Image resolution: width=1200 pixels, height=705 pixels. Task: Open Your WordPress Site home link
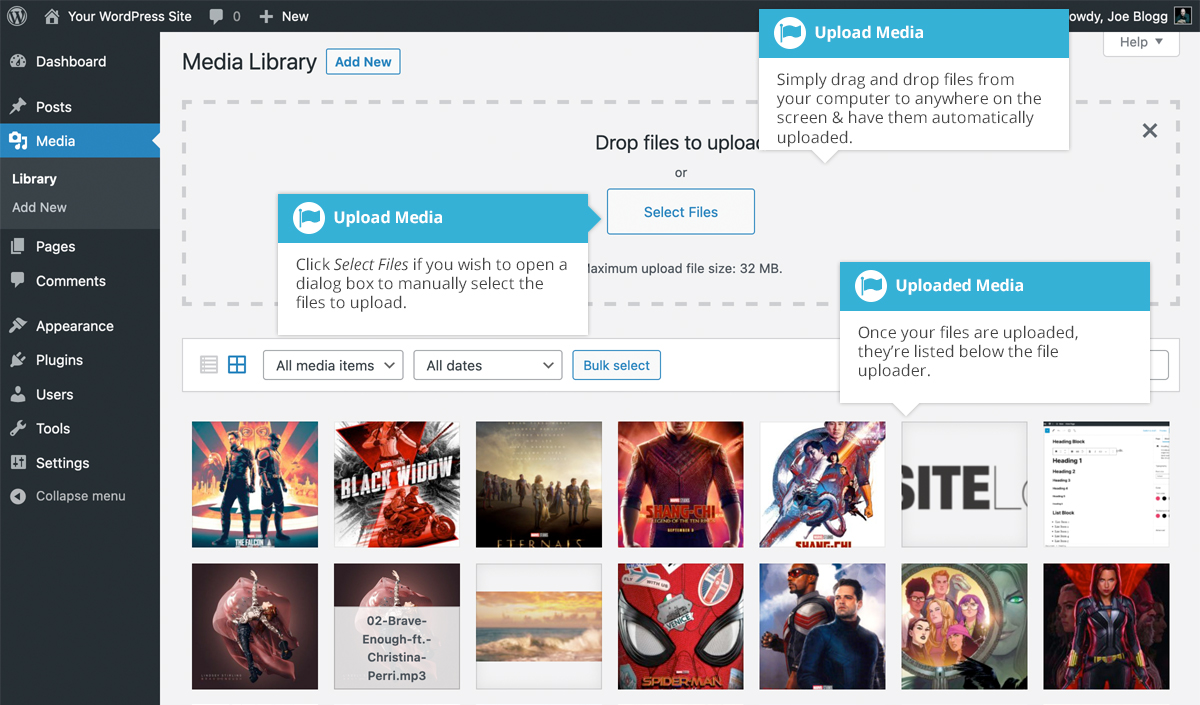point(118,16)
